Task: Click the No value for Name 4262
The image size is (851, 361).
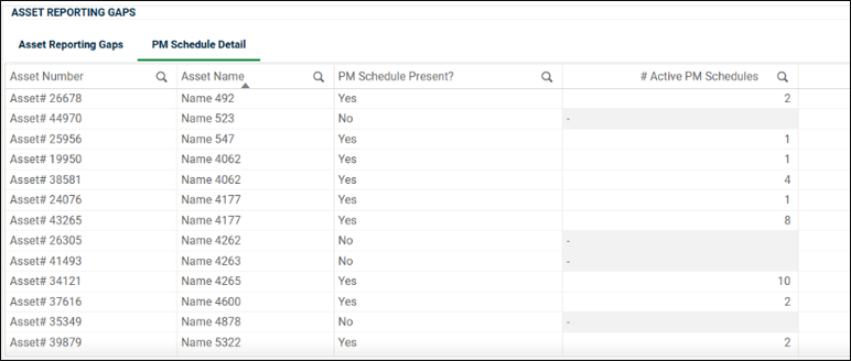Action: [x=345, y=240]
